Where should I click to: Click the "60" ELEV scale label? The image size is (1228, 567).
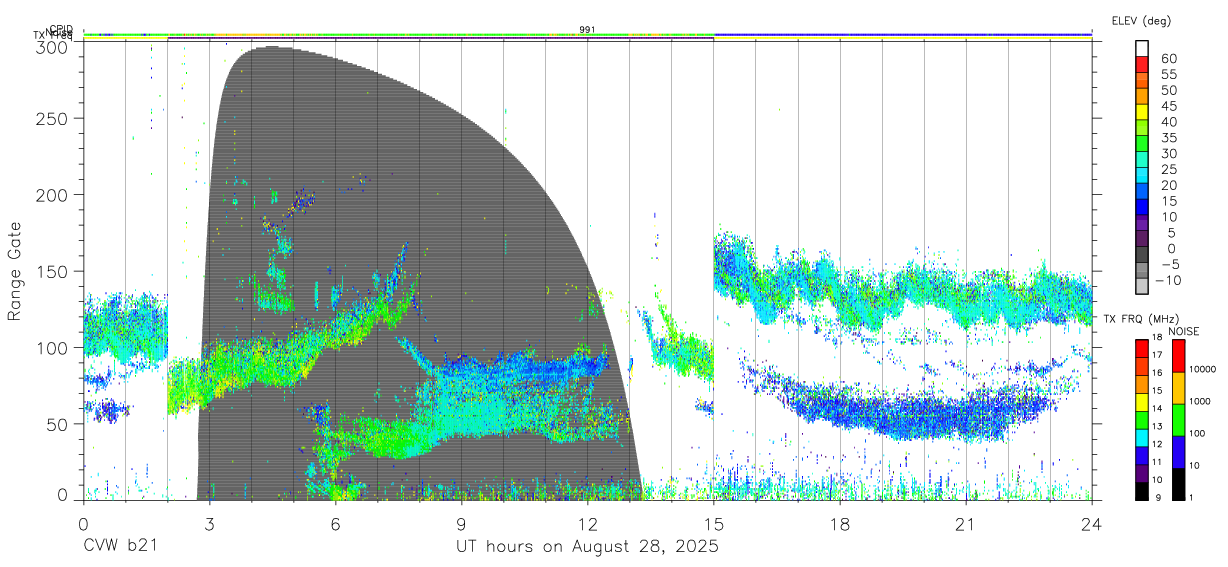coord(1169,59)
